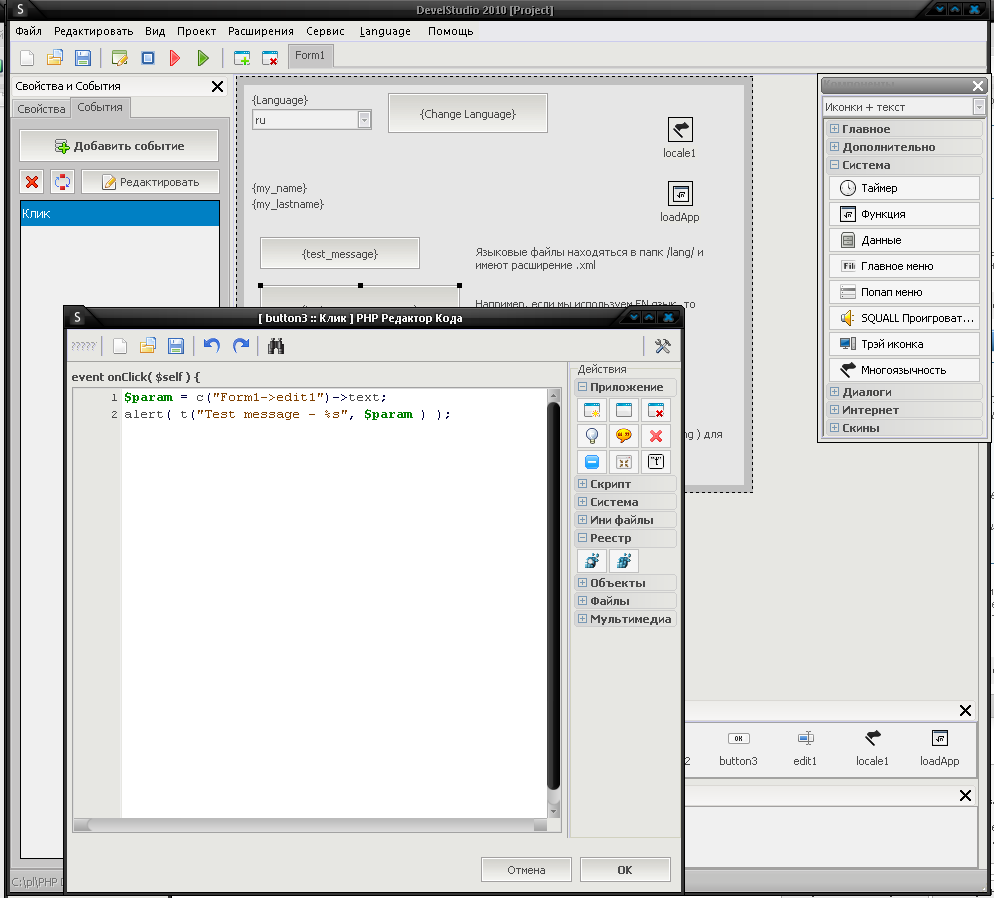The height and width of the screenshot is (898, 994).
Task: Click the red play triangle icon
Action: coord(175,58)
